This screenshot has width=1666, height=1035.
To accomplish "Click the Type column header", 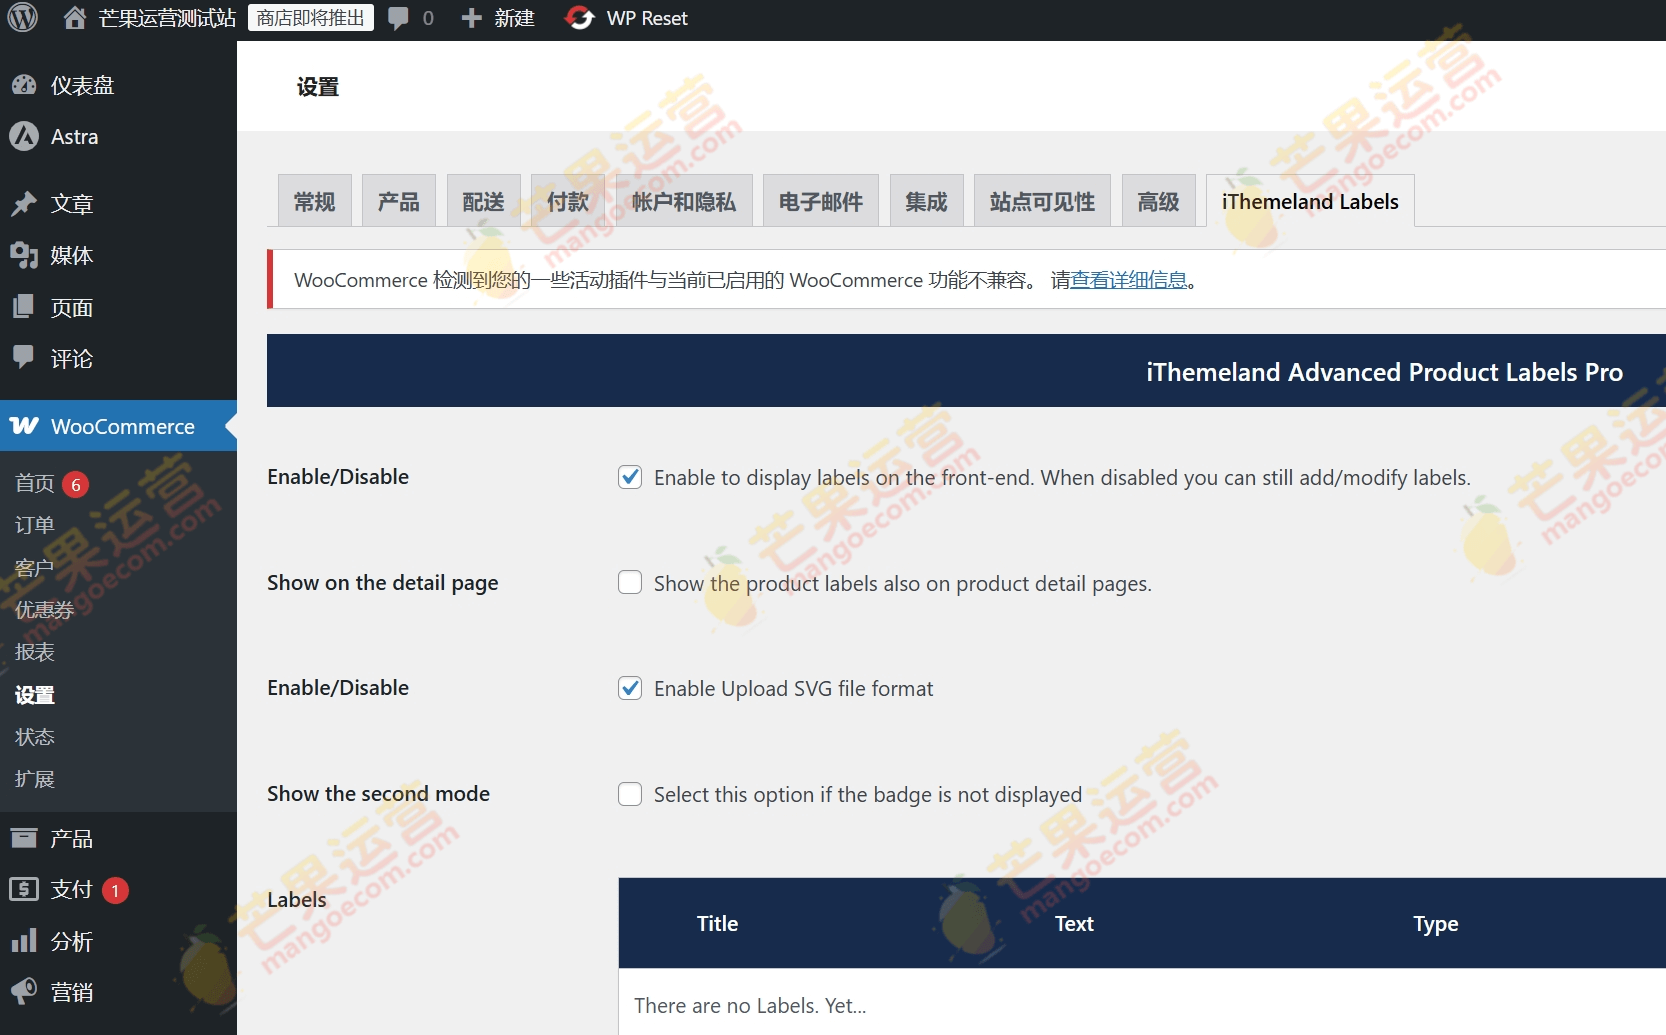I will (x=1435, y=923).
